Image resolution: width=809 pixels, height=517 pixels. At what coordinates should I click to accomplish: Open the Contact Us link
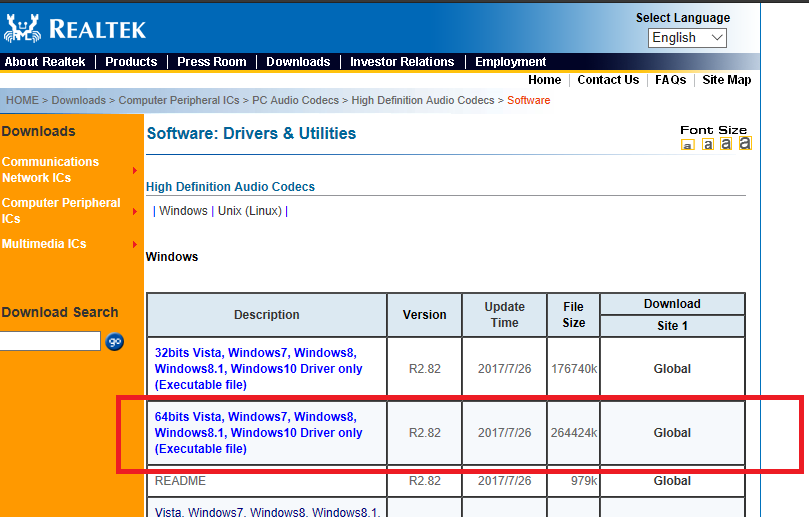click(x=608, y=80)
